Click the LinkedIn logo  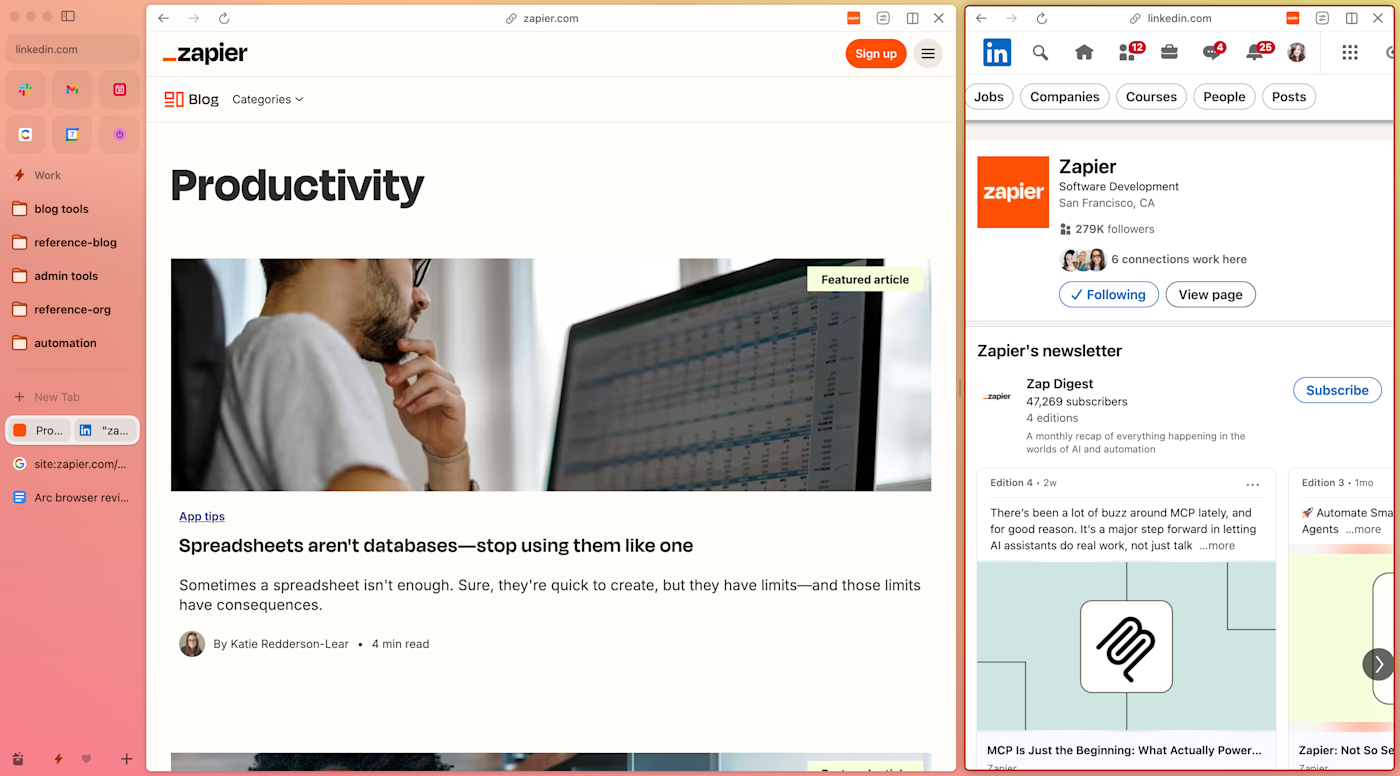click(997, 53)
